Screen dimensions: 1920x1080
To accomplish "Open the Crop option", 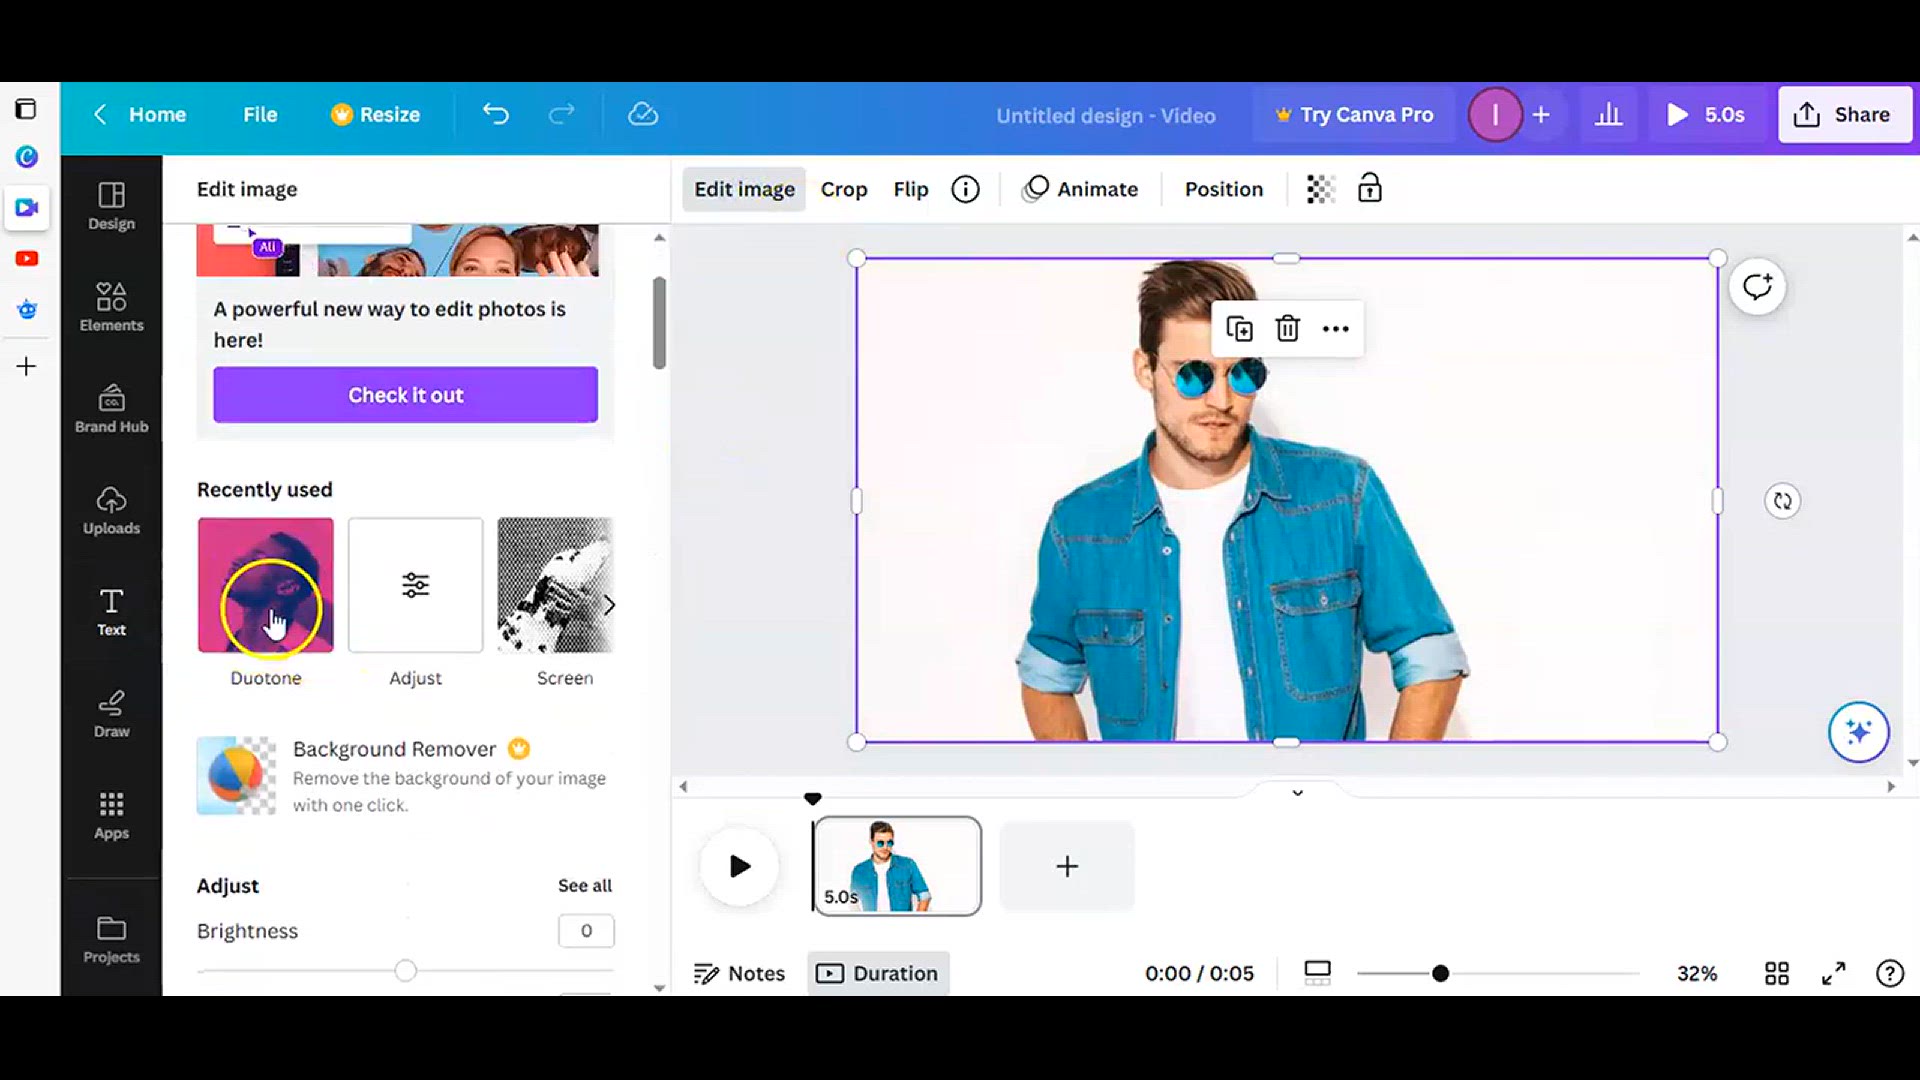I will [844, 189].
